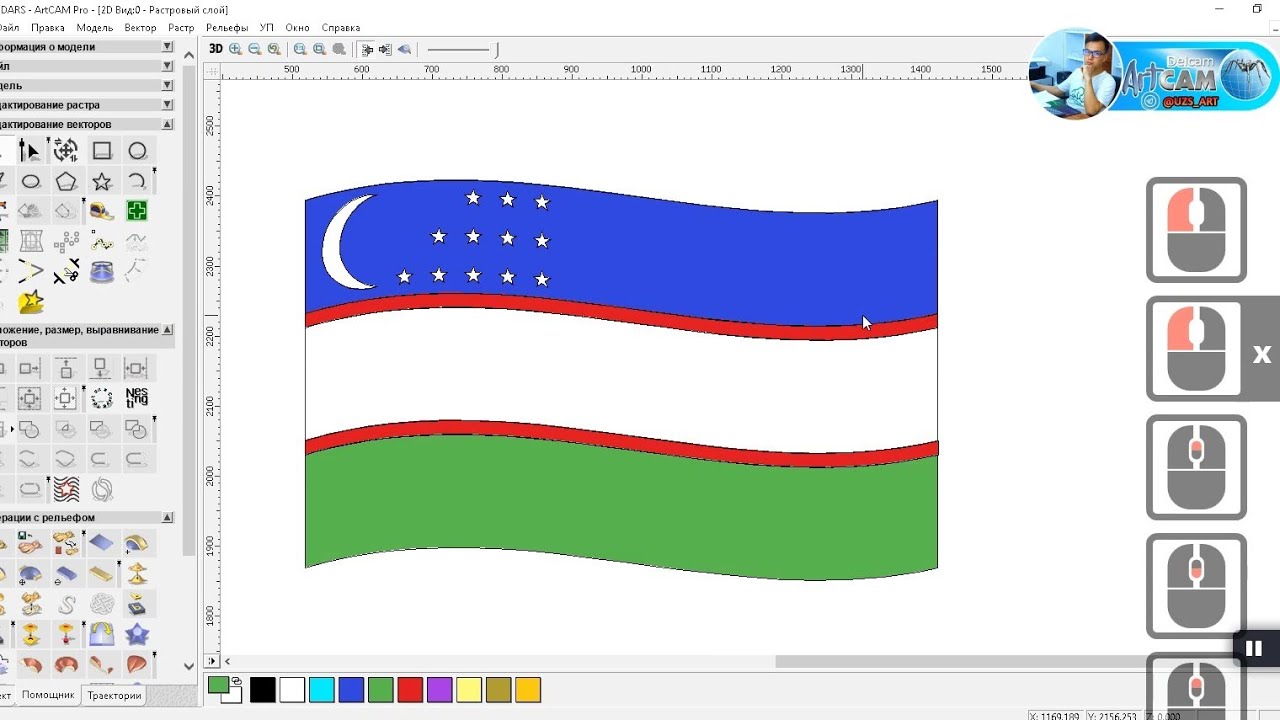Open the Вектор menu

click(141, 28)
